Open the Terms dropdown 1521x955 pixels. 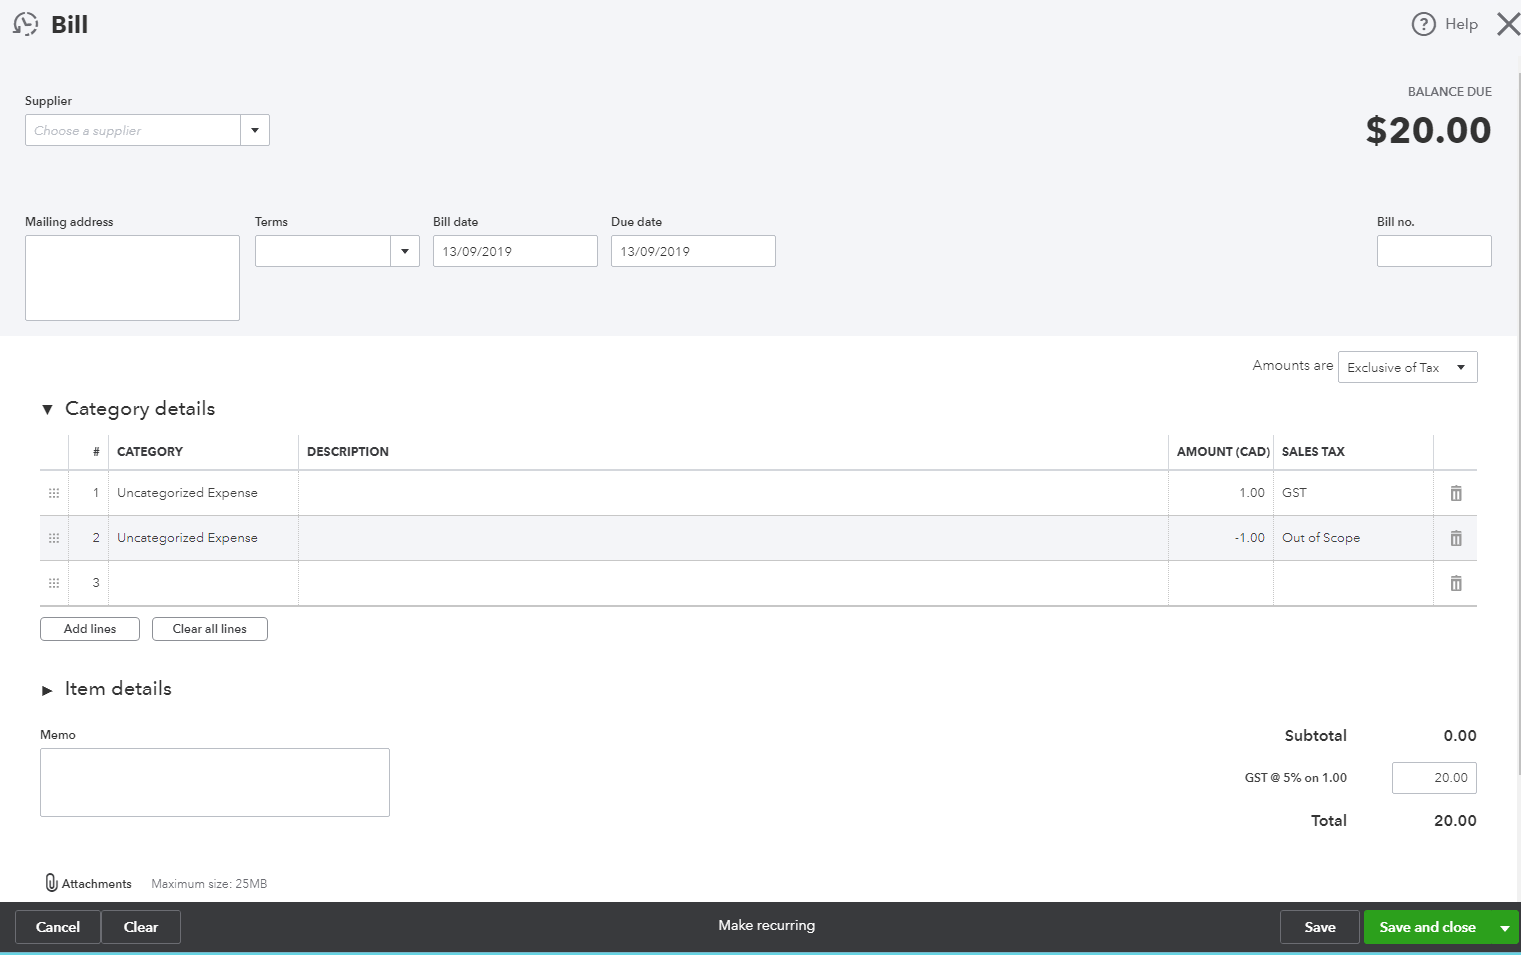pos(404,251)
